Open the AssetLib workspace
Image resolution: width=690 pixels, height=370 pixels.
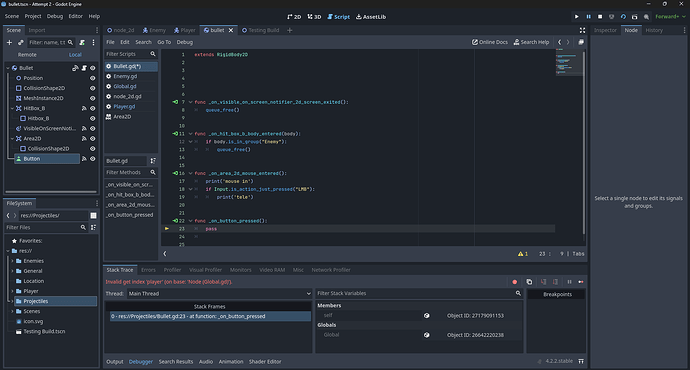[371, 17]
